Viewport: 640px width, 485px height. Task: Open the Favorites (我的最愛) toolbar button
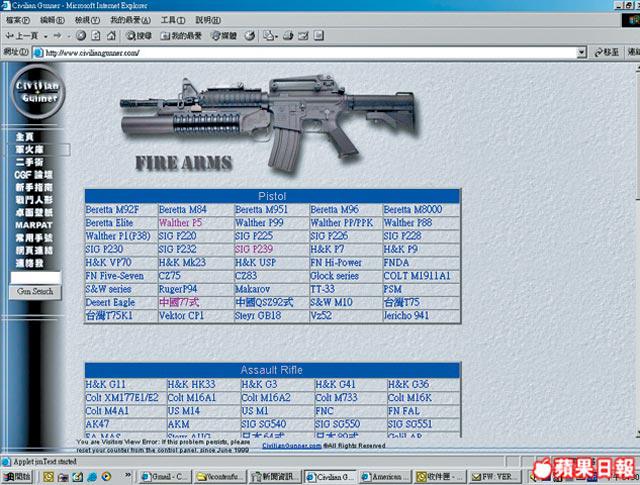[x=181, y=36]
